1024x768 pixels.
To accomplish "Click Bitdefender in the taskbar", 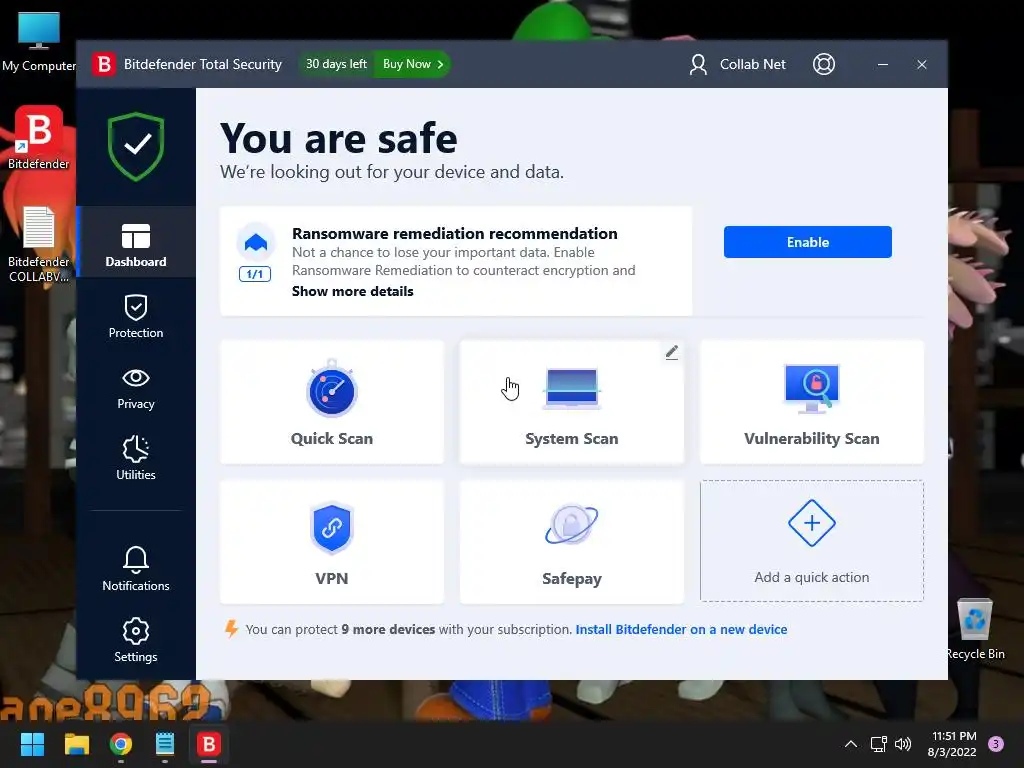I will click(209, 744).
